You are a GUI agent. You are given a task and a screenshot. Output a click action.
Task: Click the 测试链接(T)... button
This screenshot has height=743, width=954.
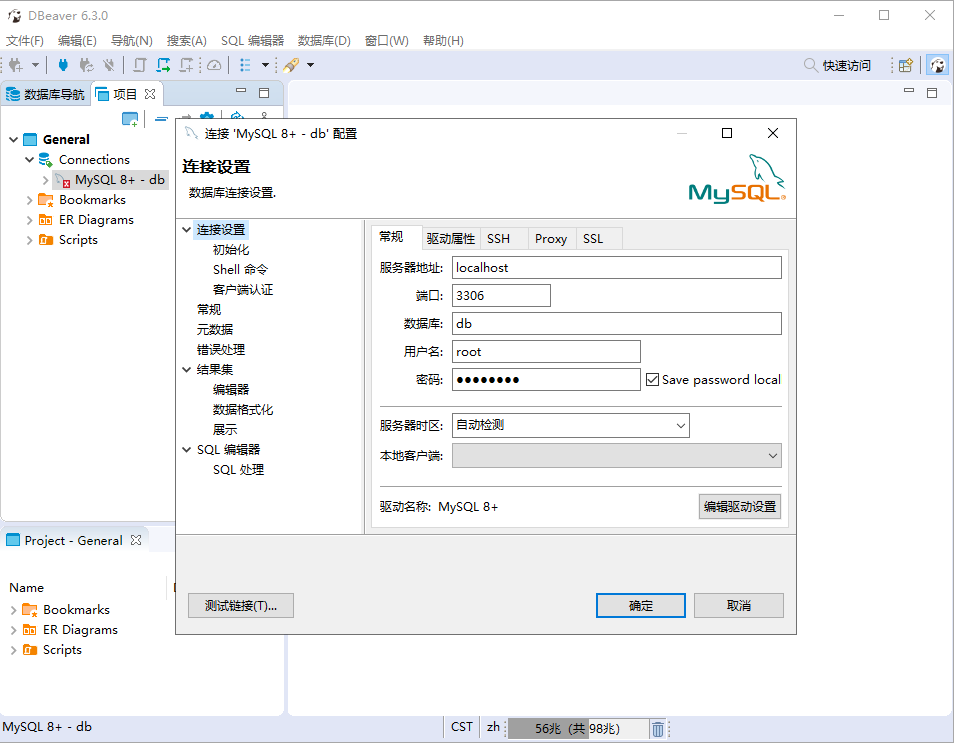click(241, 605)
